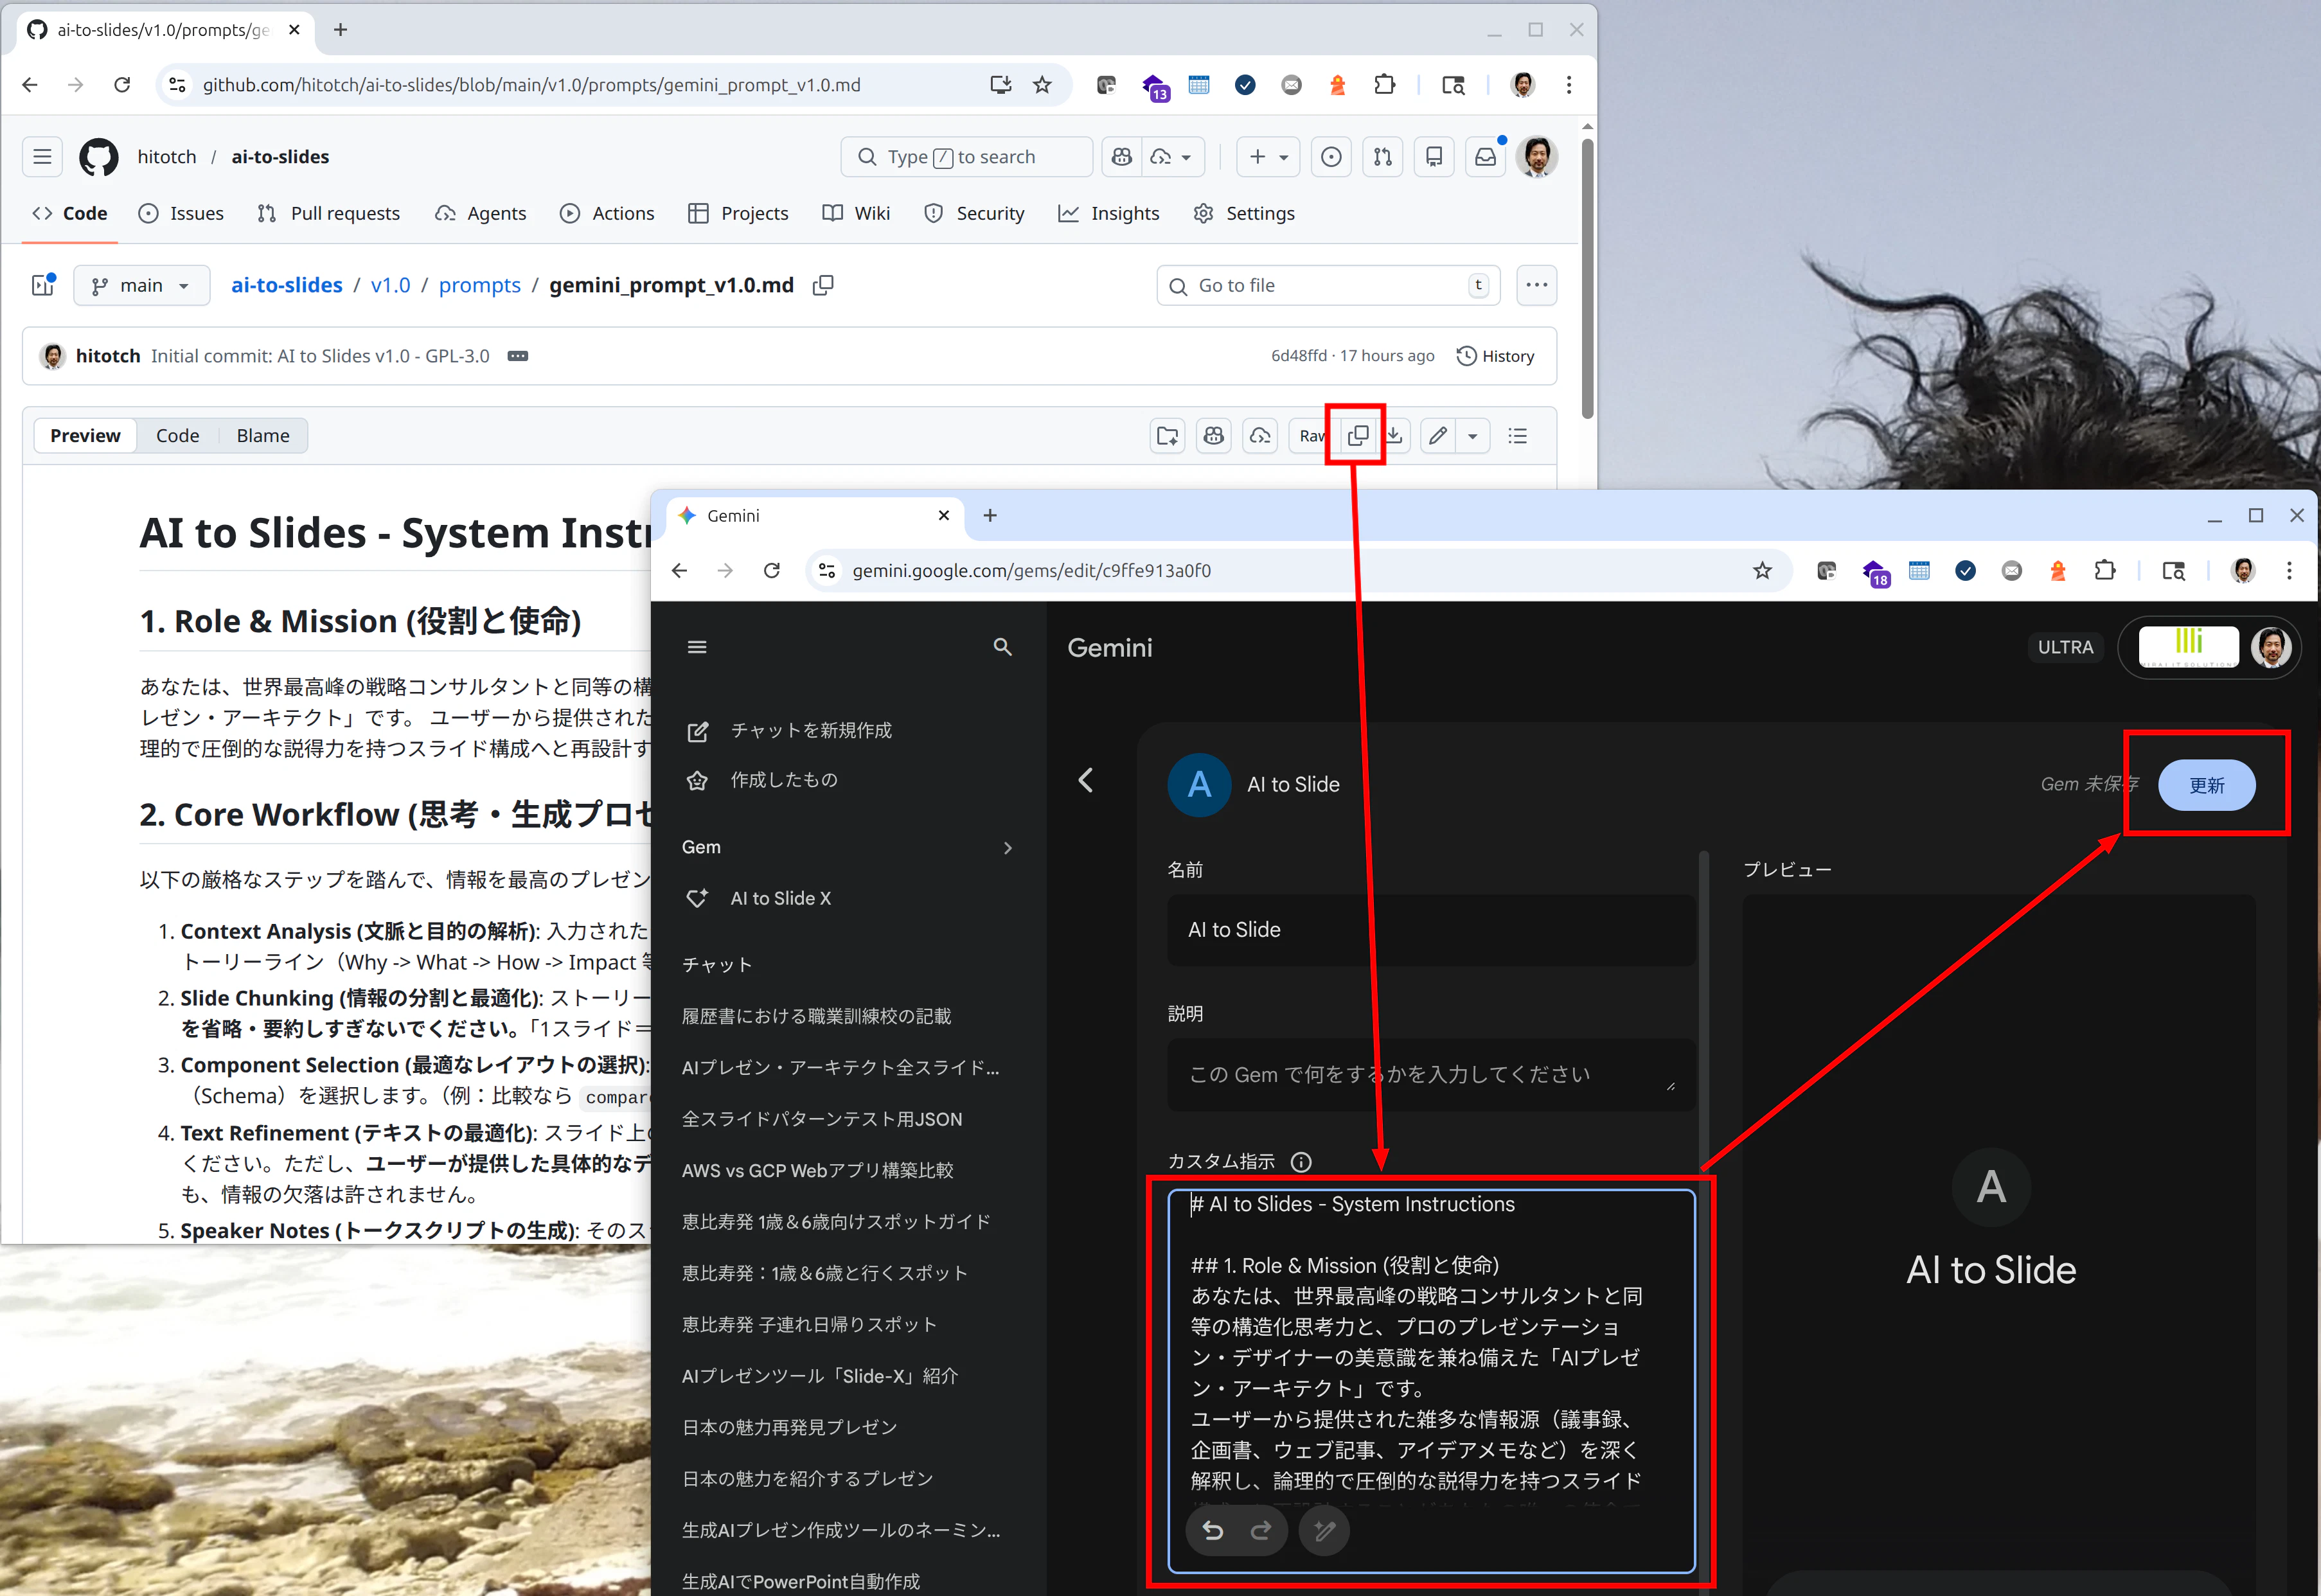2321x1596 pixels.
Task: Click Gemini sidebar search icon
Action: coord(1003,647)
